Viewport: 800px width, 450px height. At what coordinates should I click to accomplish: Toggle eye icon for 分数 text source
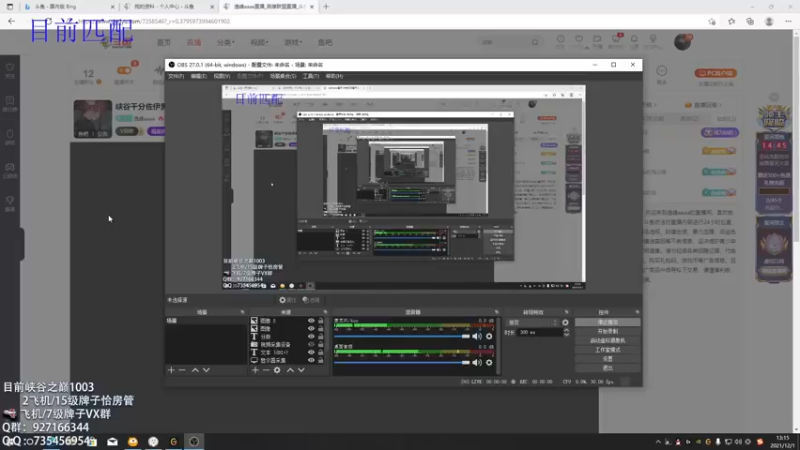pos(311,336)
